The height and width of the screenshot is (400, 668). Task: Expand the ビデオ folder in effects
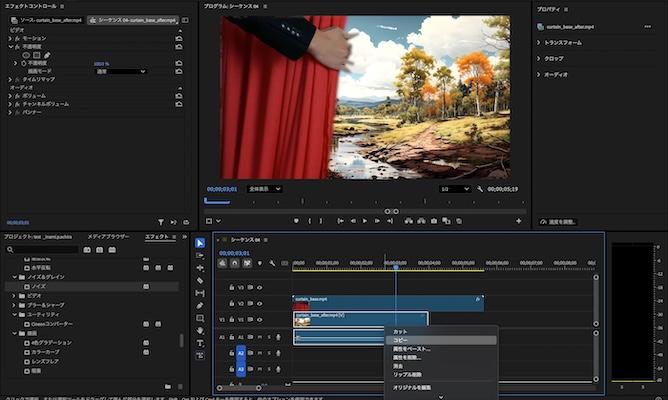click(x=14, y=296)
